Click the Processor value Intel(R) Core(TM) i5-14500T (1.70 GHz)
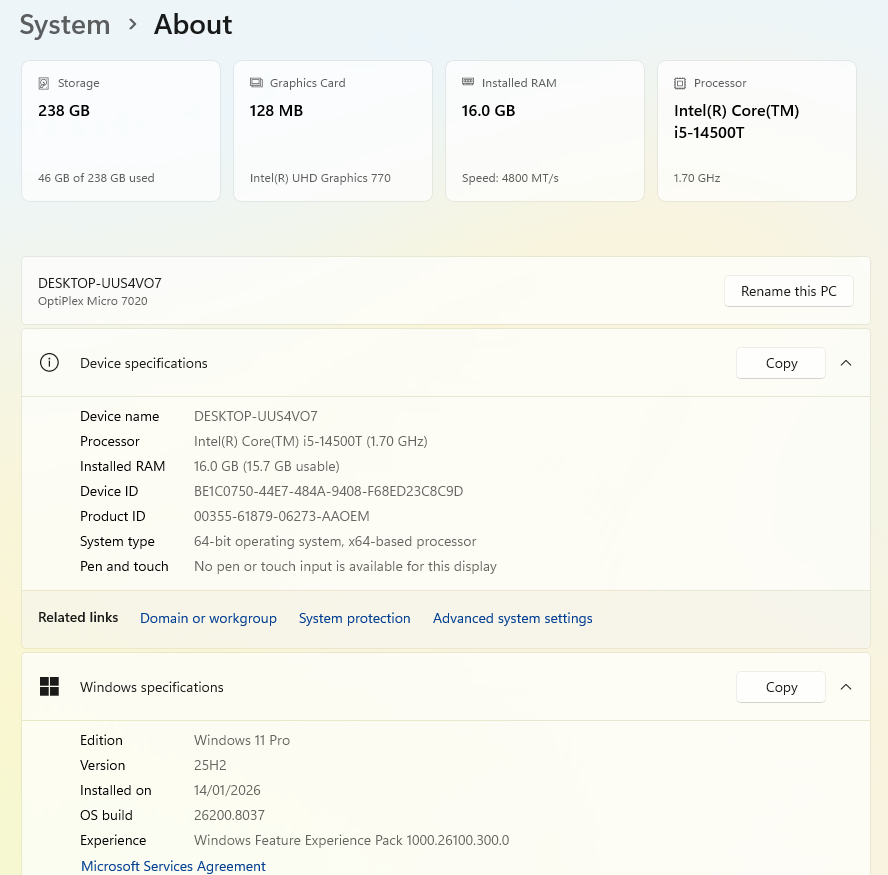Image resolution: width=888 pixels, height=875 pixels. pos(310,441)
